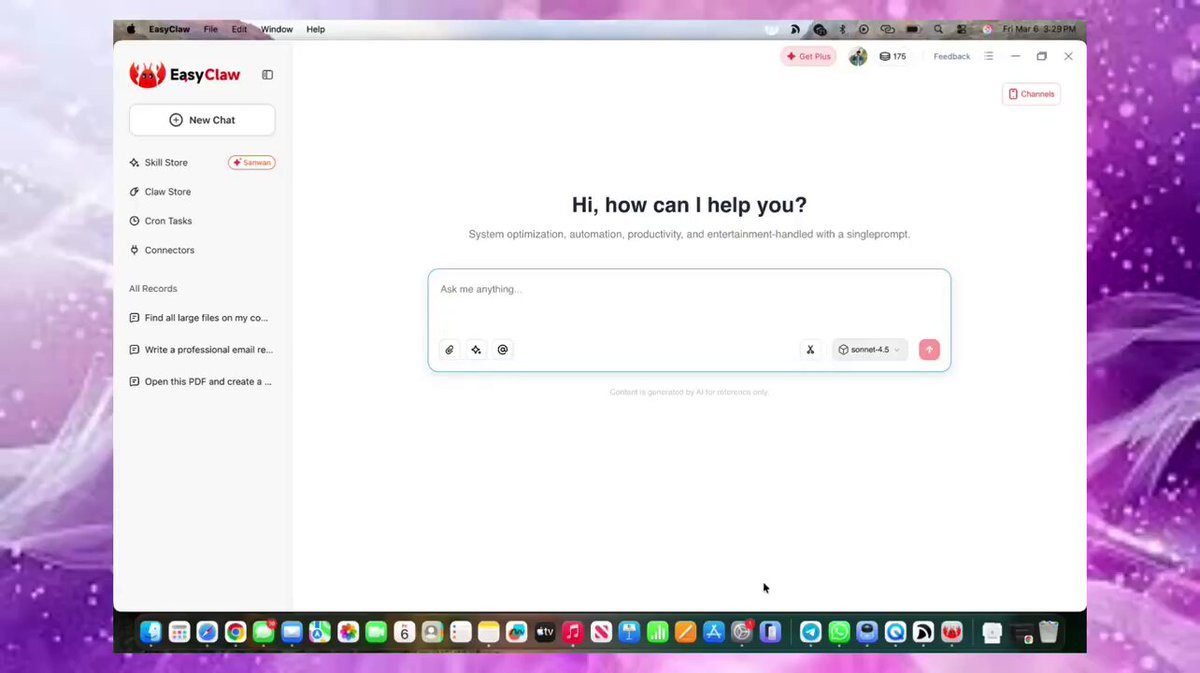Send the prompt with the arrow button
The image size is (1200, 673).
coord(929,350)
